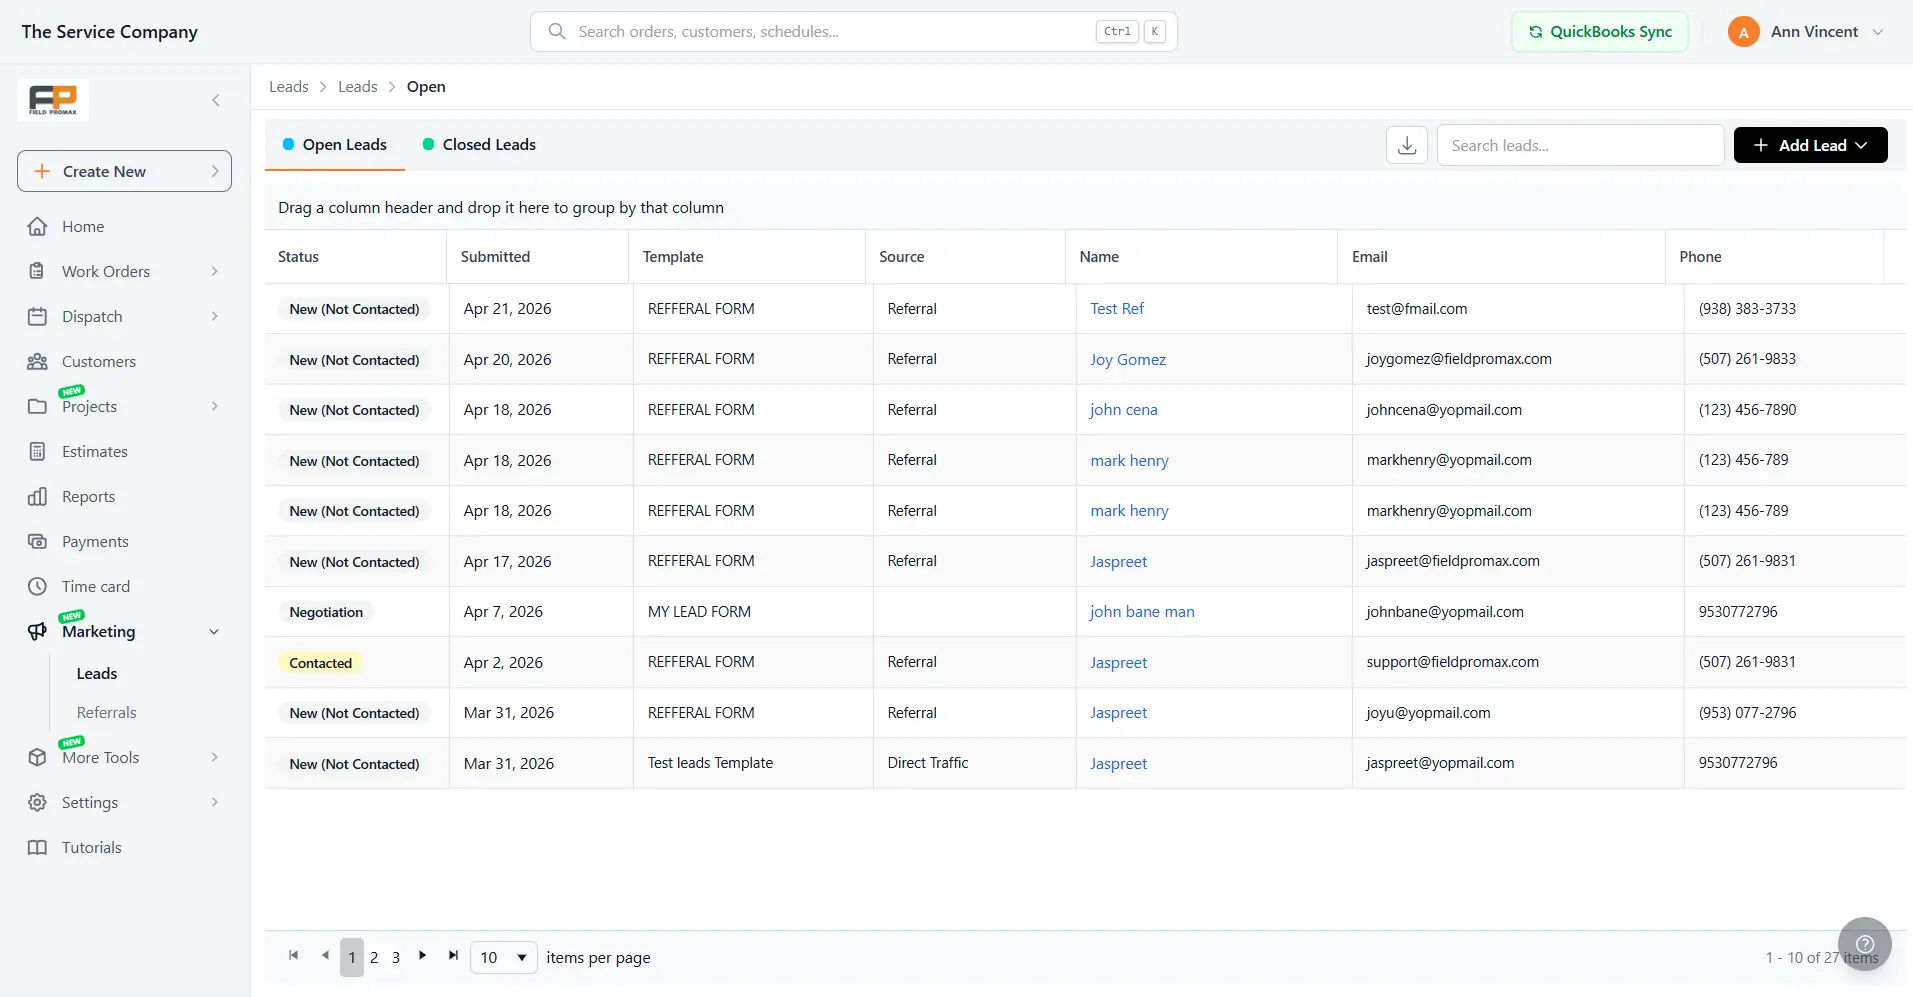
Task: Click the Direct Traffic source cell
Action: pyautogui.click(x=928, y=763)
